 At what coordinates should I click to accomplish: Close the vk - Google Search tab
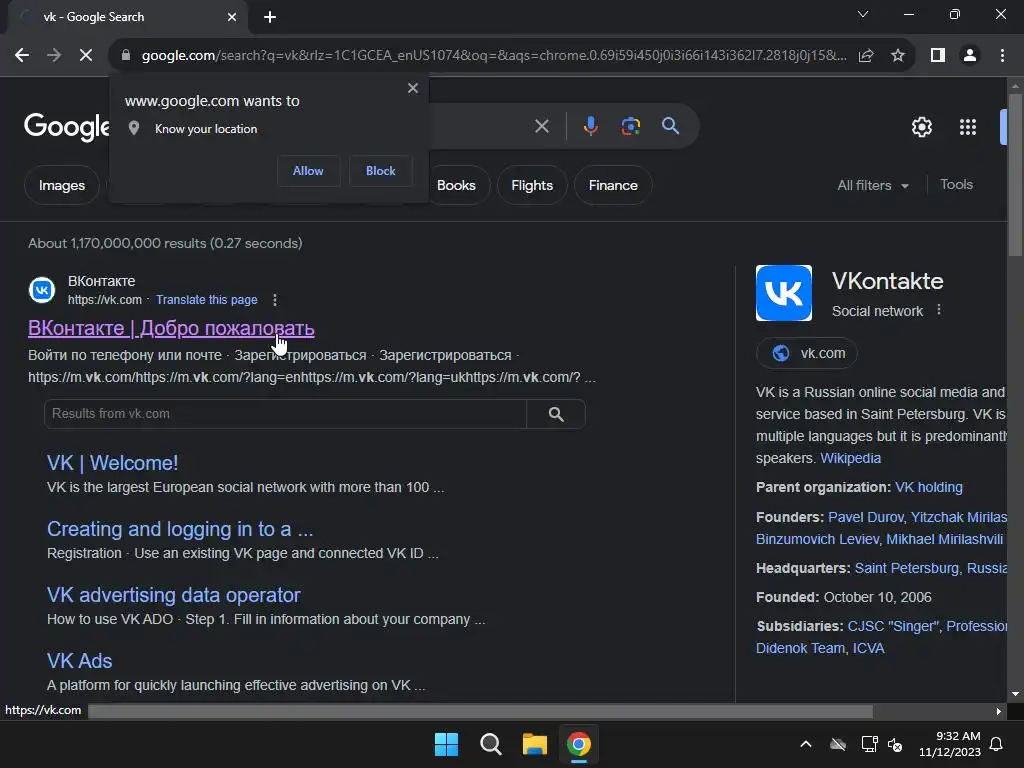pyautogui.click(x=232, y=17)
